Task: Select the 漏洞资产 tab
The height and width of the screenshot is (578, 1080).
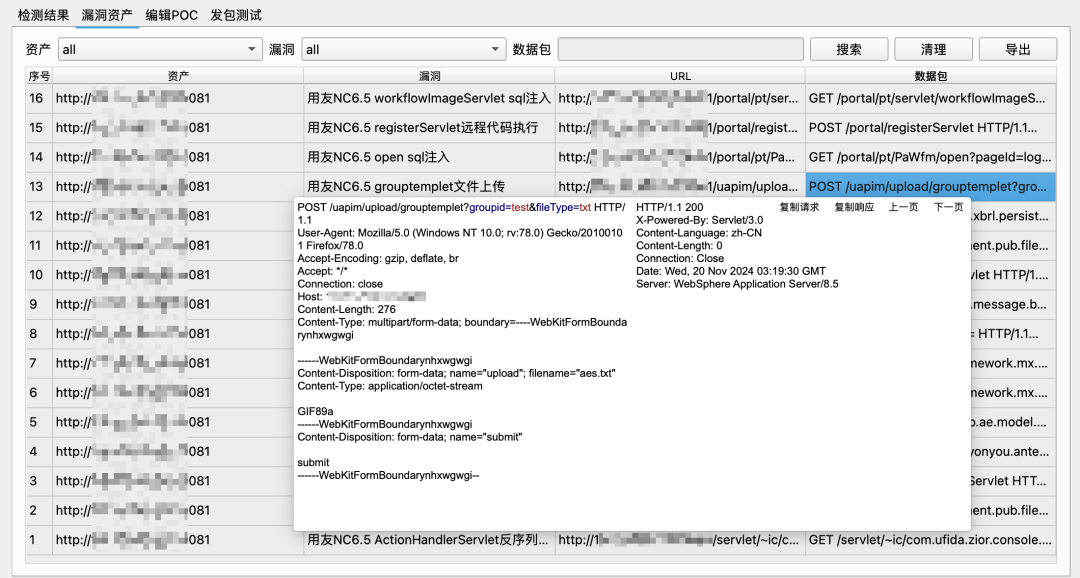Action: 107,15
